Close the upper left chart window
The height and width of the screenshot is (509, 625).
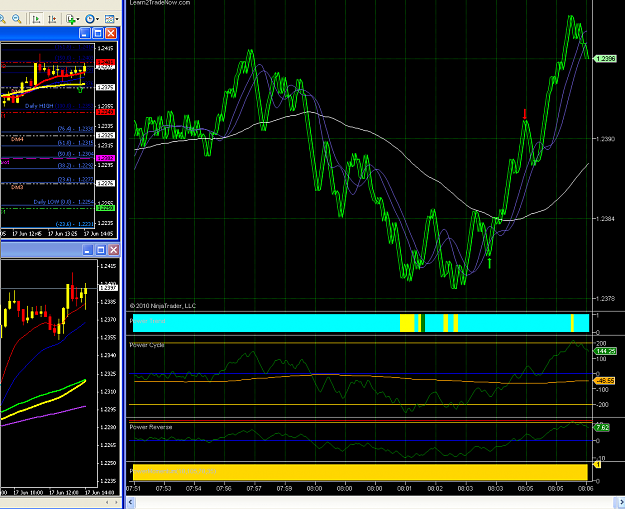(111, 33)
